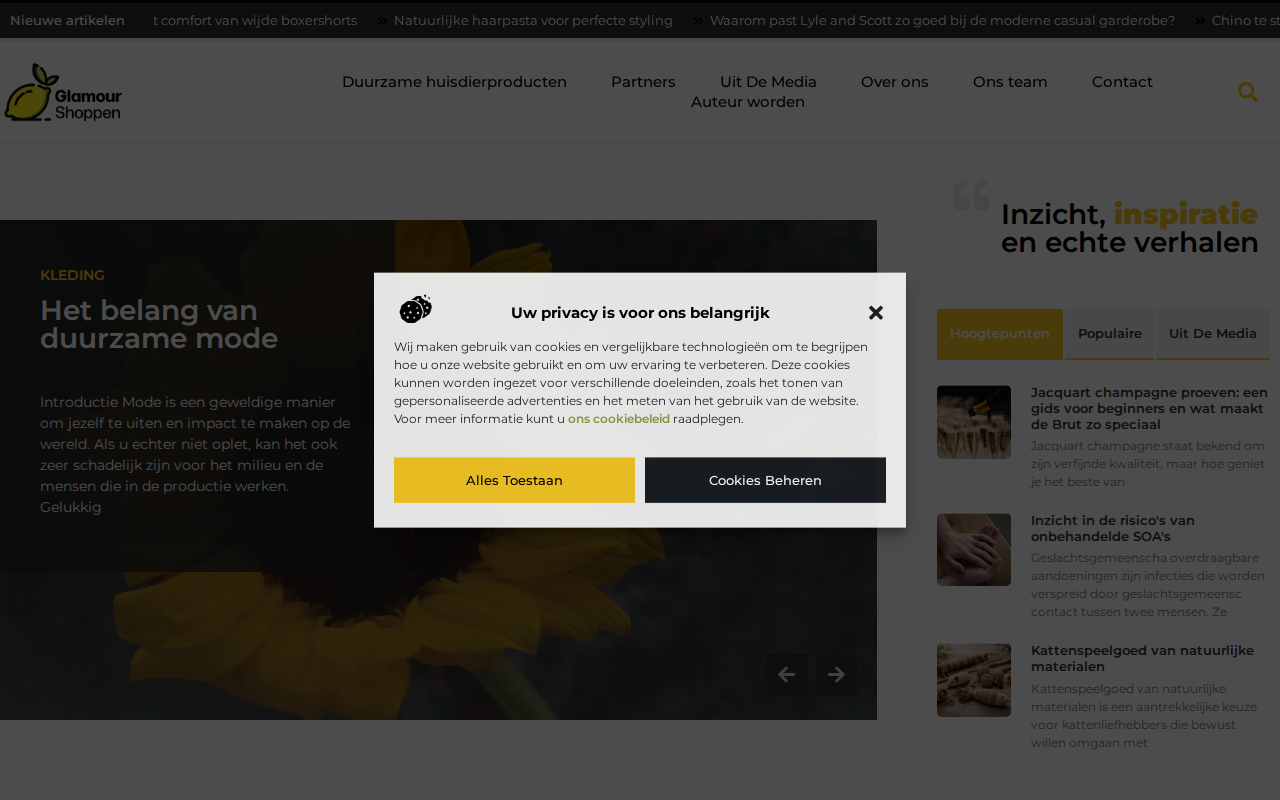Click the cat toys thumbnail
Screen dimensions: 1280x800
point(974,680)
